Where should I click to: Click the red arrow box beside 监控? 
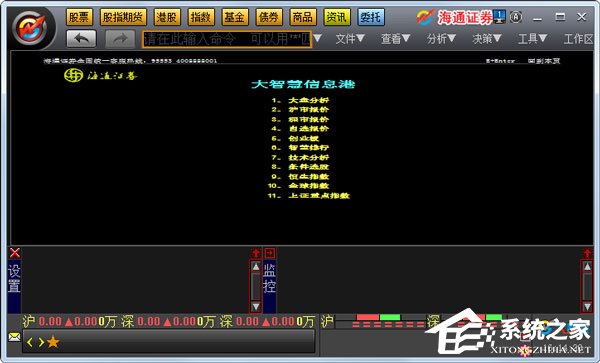(x=270, y=253)
